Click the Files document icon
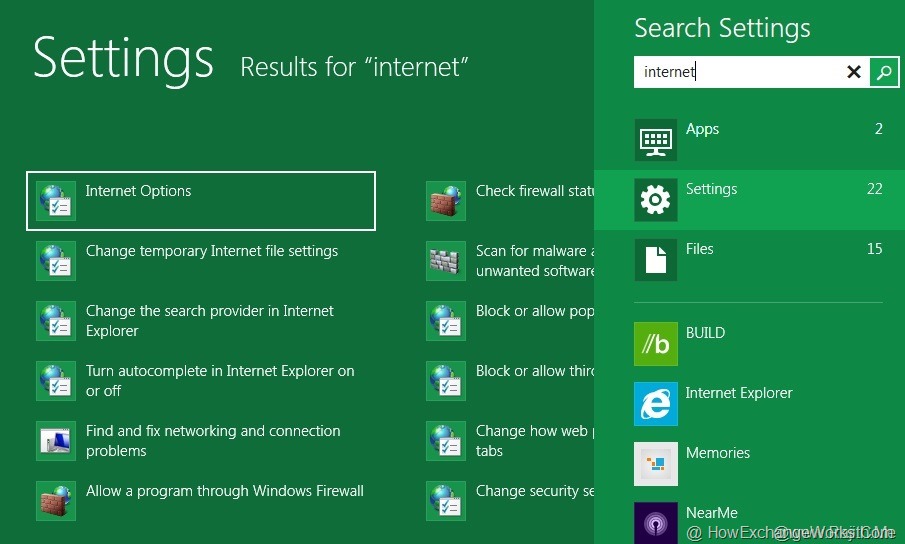905x544 pixels. coord(656,260)
